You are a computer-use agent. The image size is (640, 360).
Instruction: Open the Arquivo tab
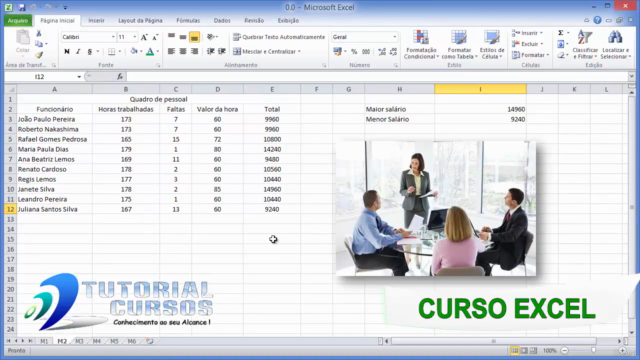[18, 20]
